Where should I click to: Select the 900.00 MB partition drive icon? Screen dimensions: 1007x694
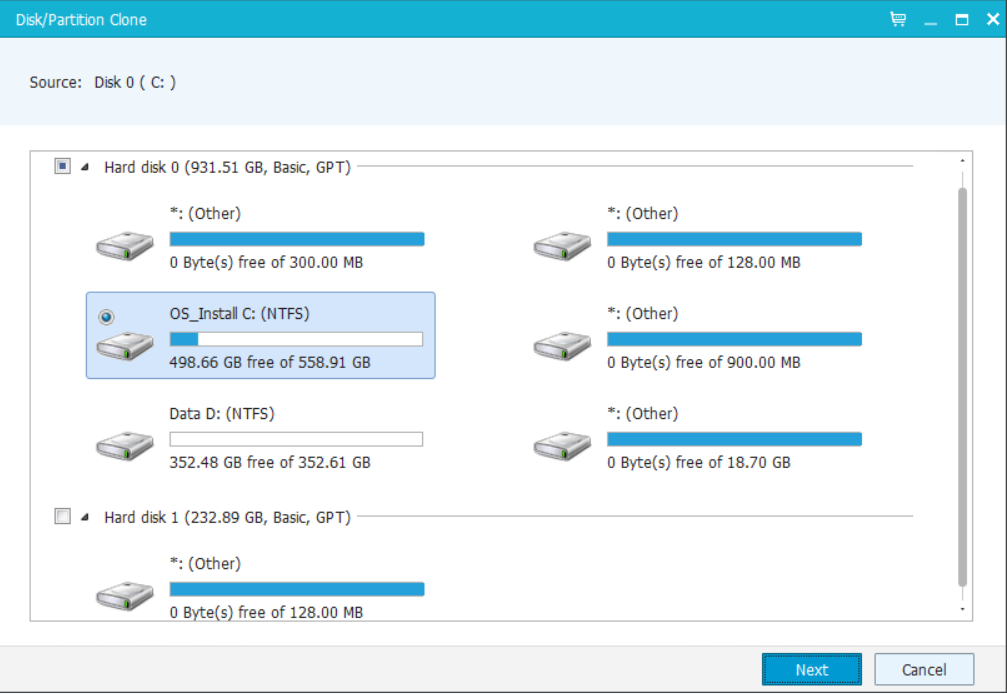(562, 346)
